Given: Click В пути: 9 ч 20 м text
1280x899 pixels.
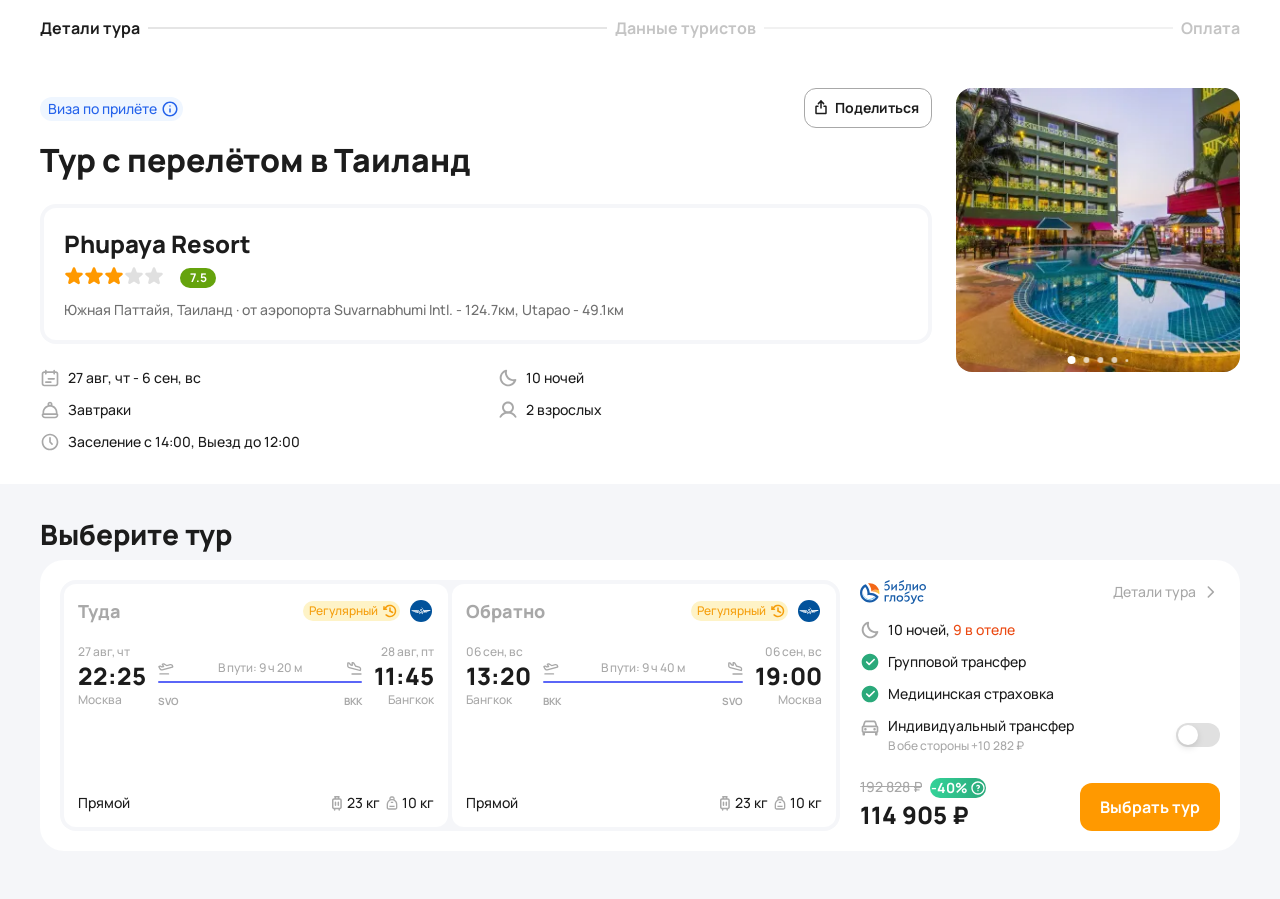Looking at the screenshot, I should click(260, 668).
